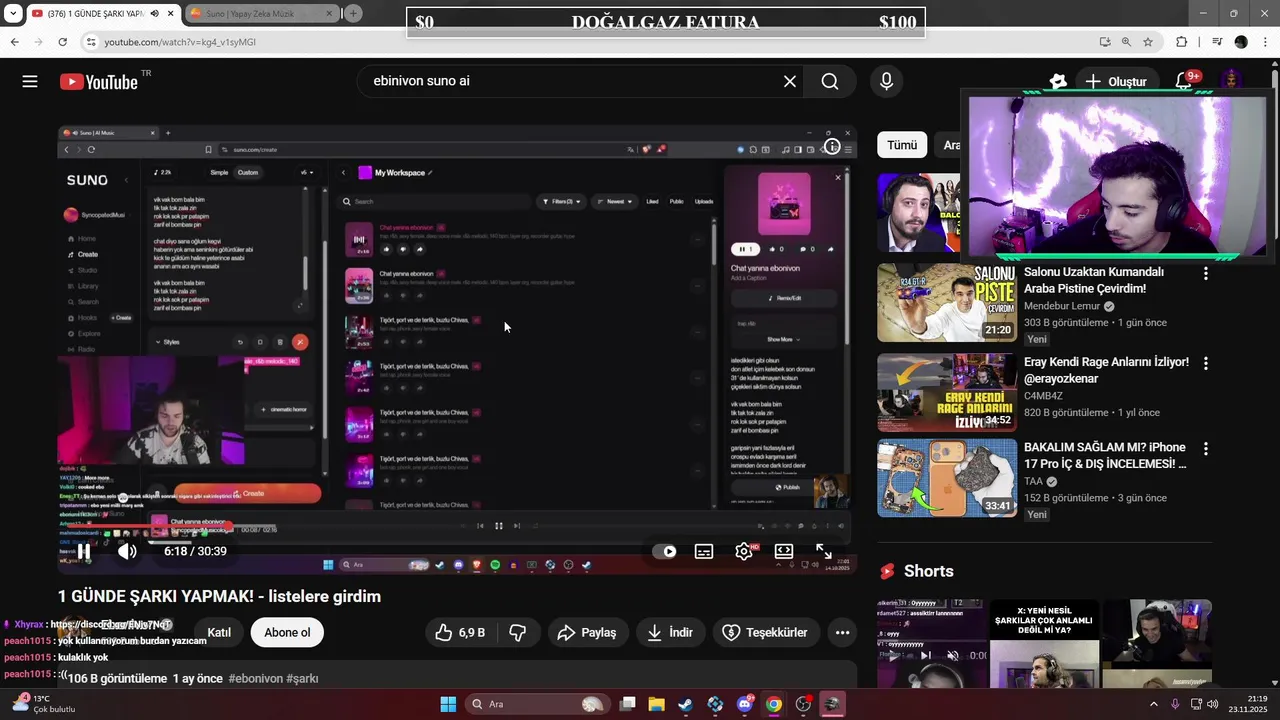1280x720 pixels.
Task: Open Task View on the taskbar
Action: pyautogui.click(x=627, y=704)
